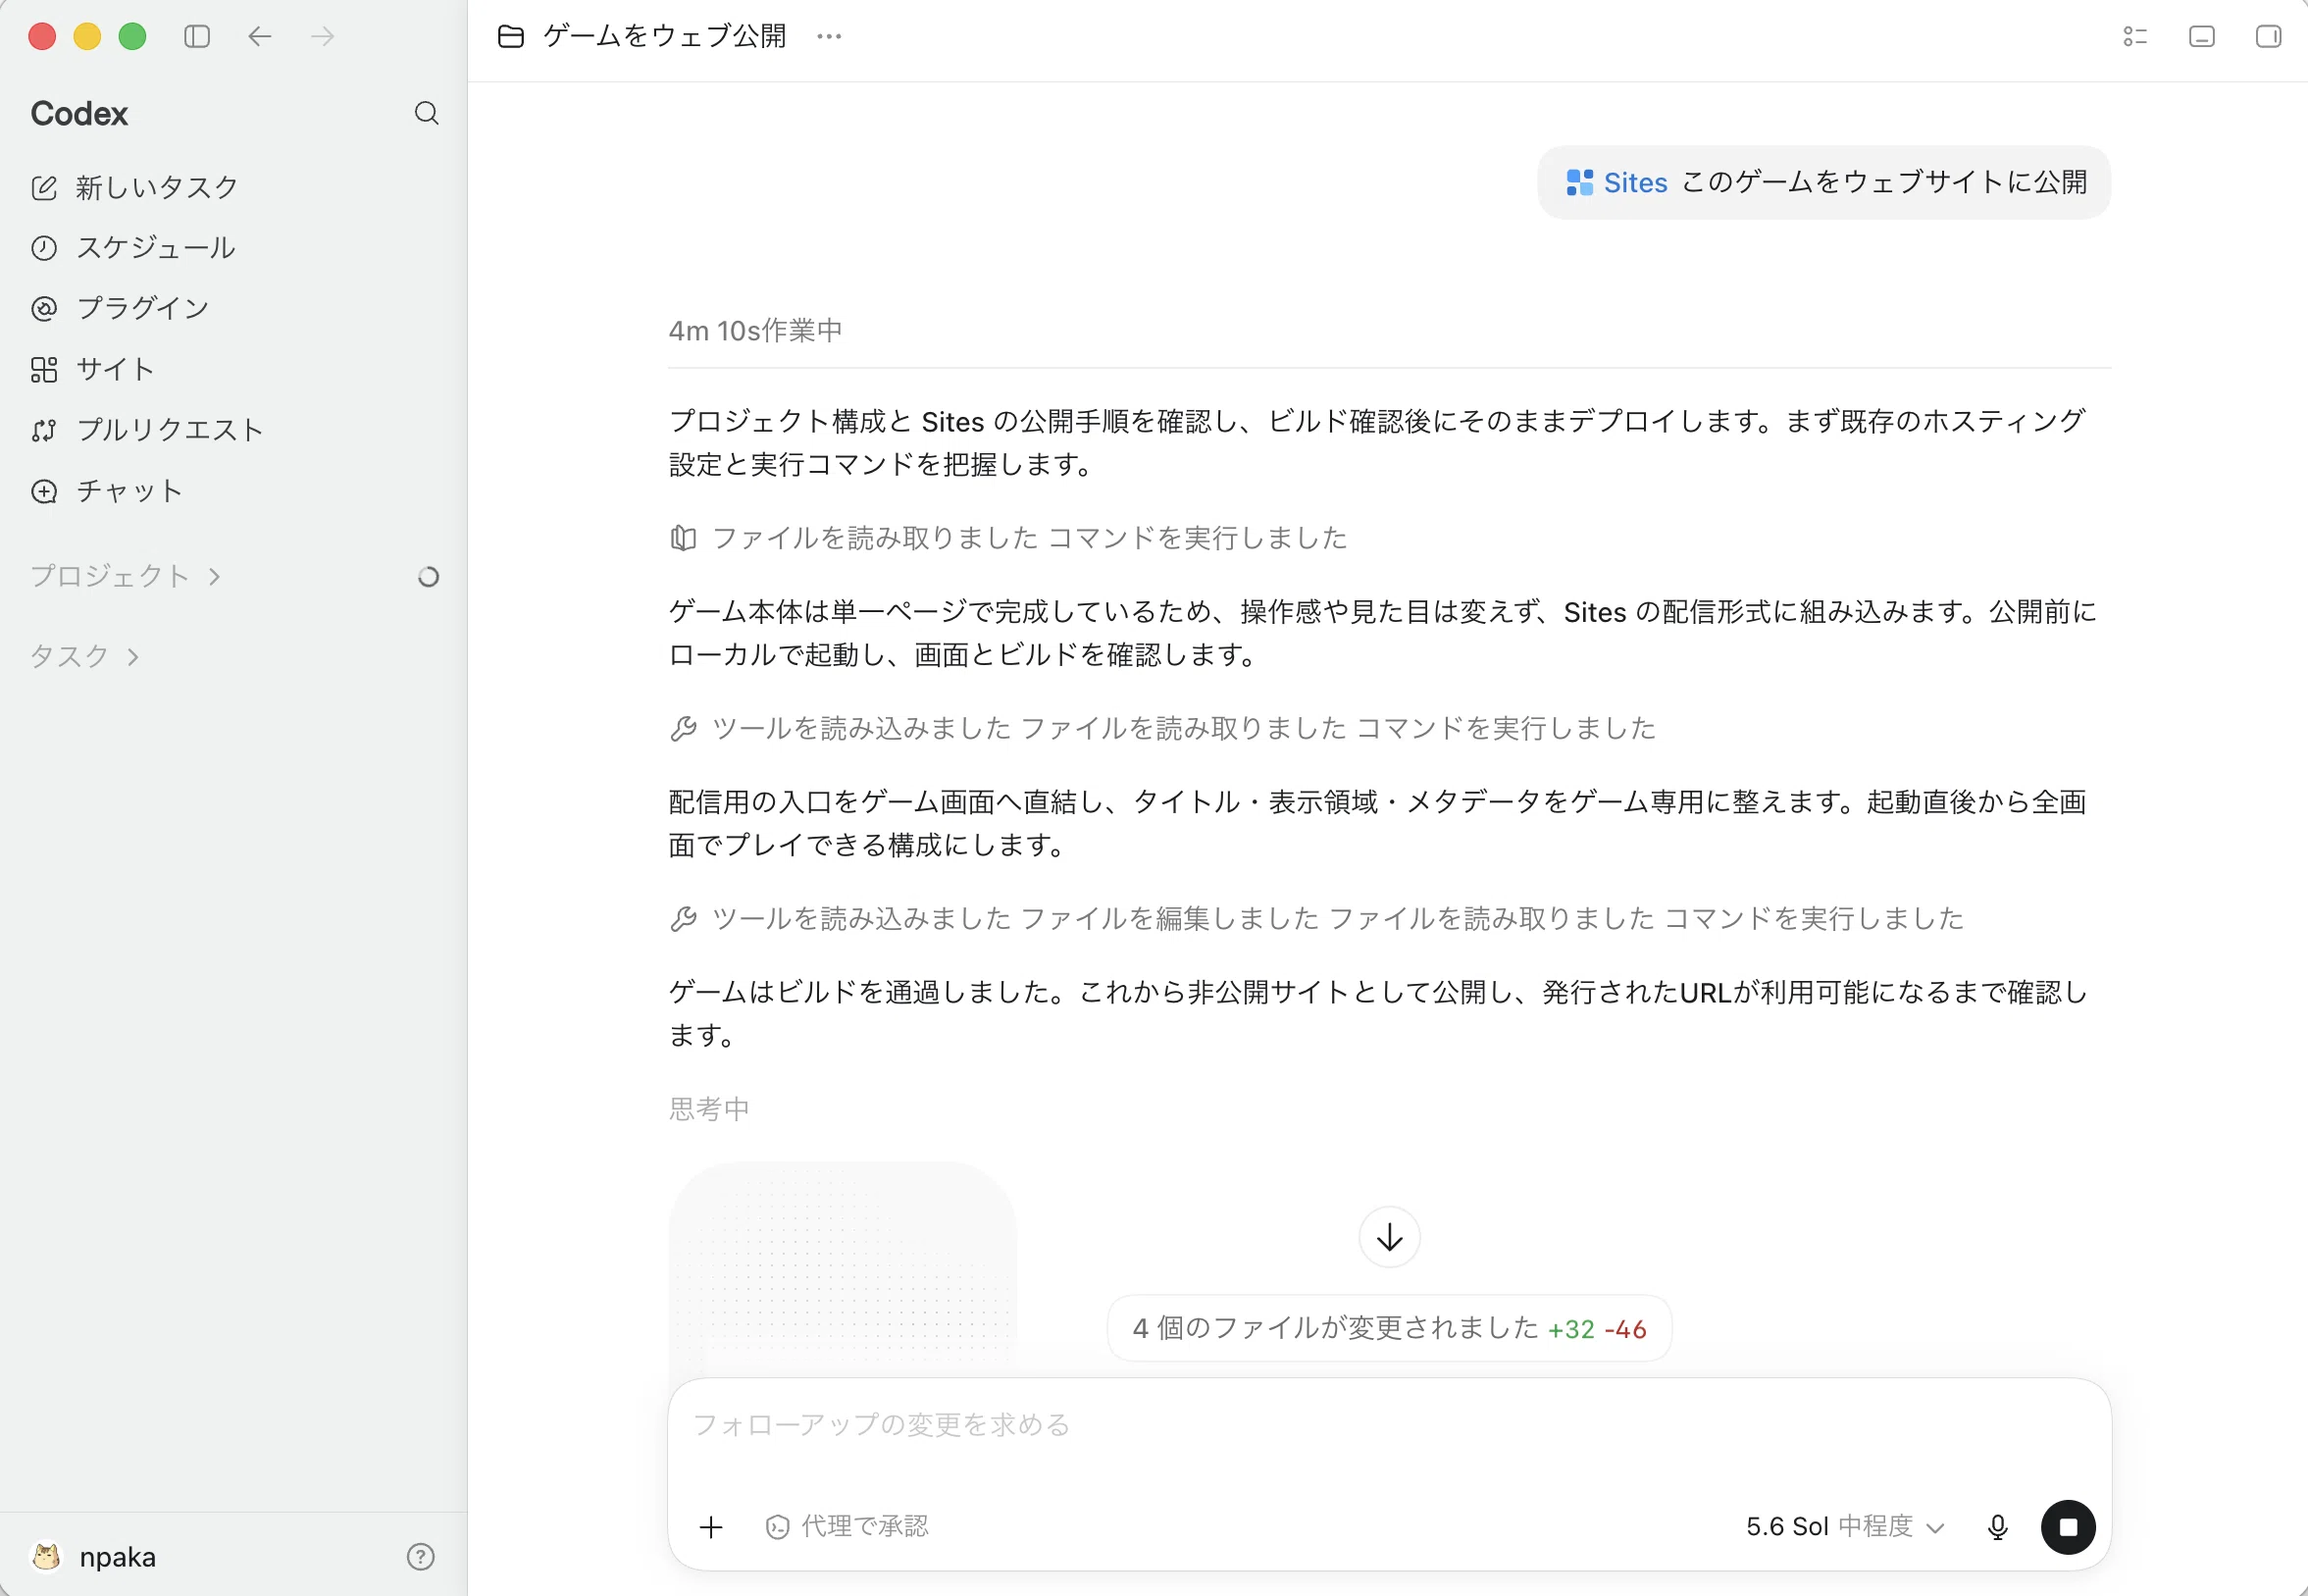Viewport: 2308px width, 1596px height.
Task: Open search in the Codex sidebar
Action: tap(427, 113)
